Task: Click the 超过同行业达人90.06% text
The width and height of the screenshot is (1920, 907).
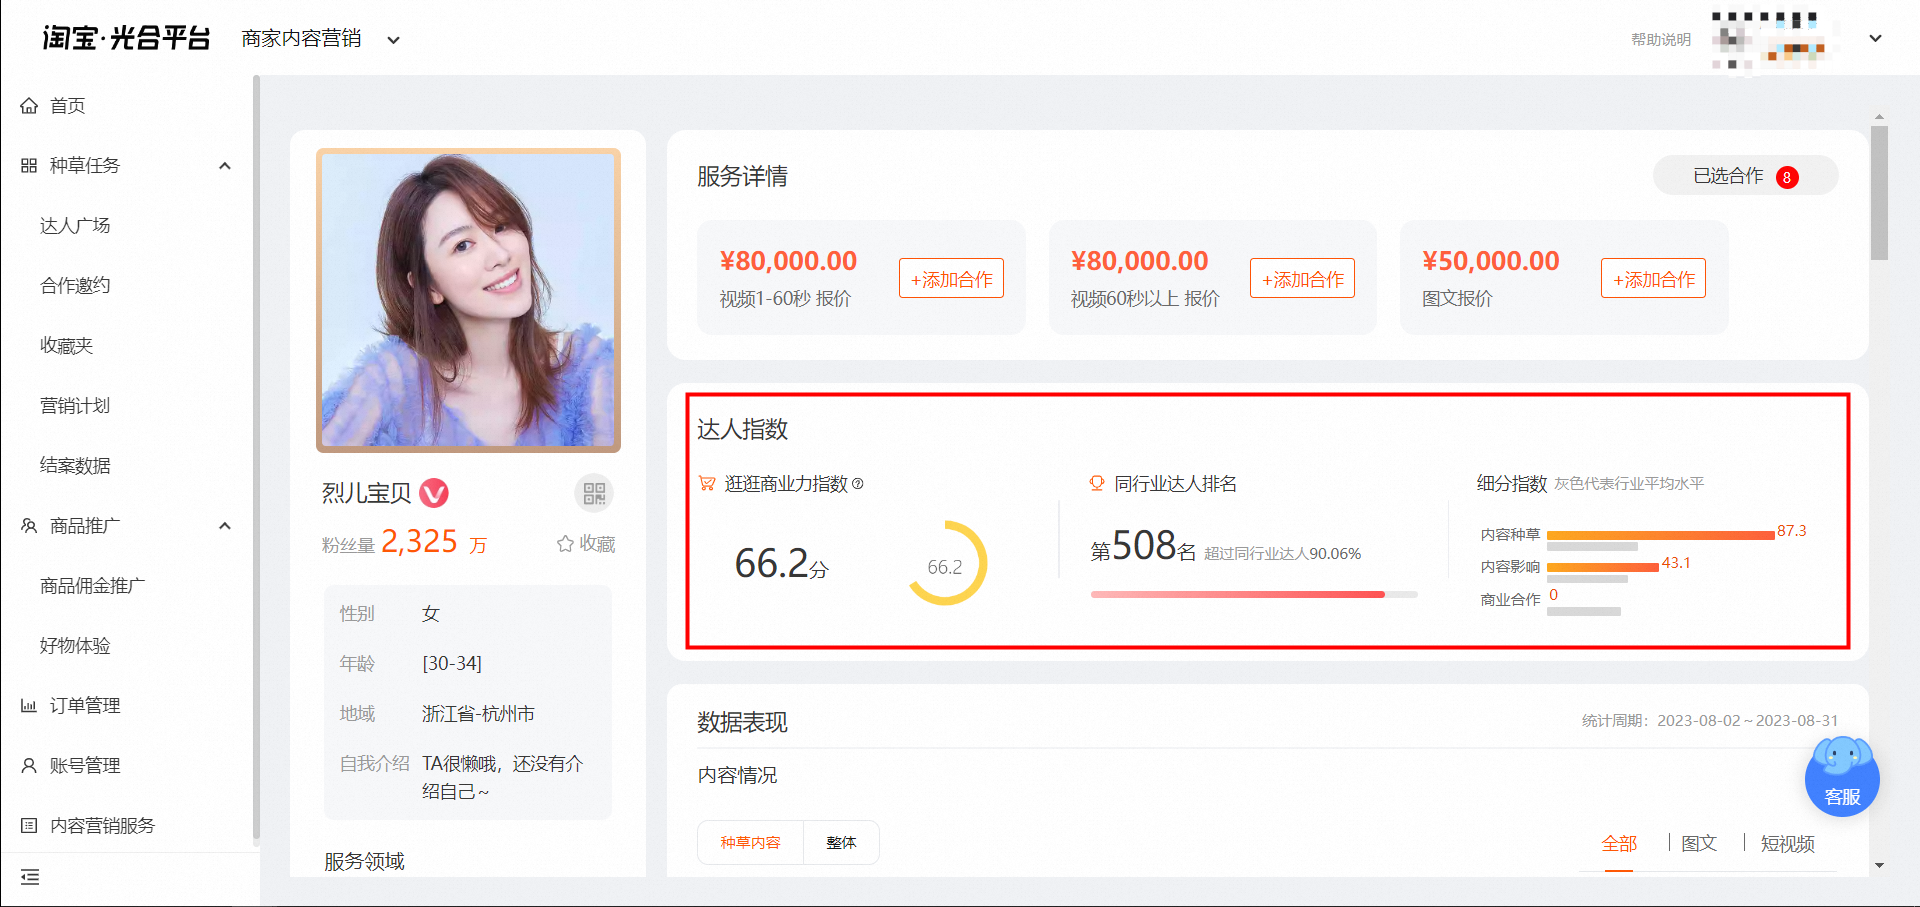Action: (x=1282, y=554)
